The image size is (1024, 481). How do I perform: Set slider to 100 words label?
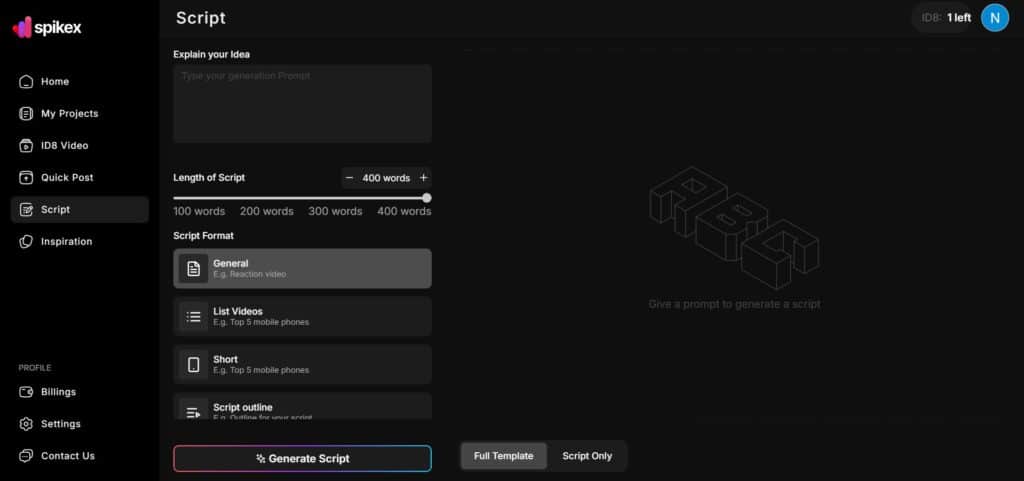point(199,211)
